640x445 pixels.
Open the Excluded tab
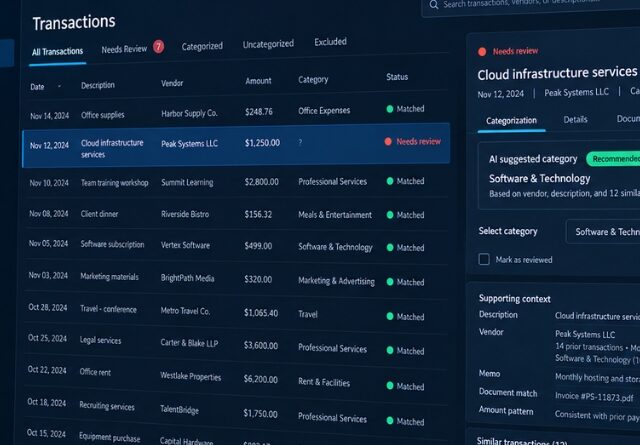click(x=330, y=42)
